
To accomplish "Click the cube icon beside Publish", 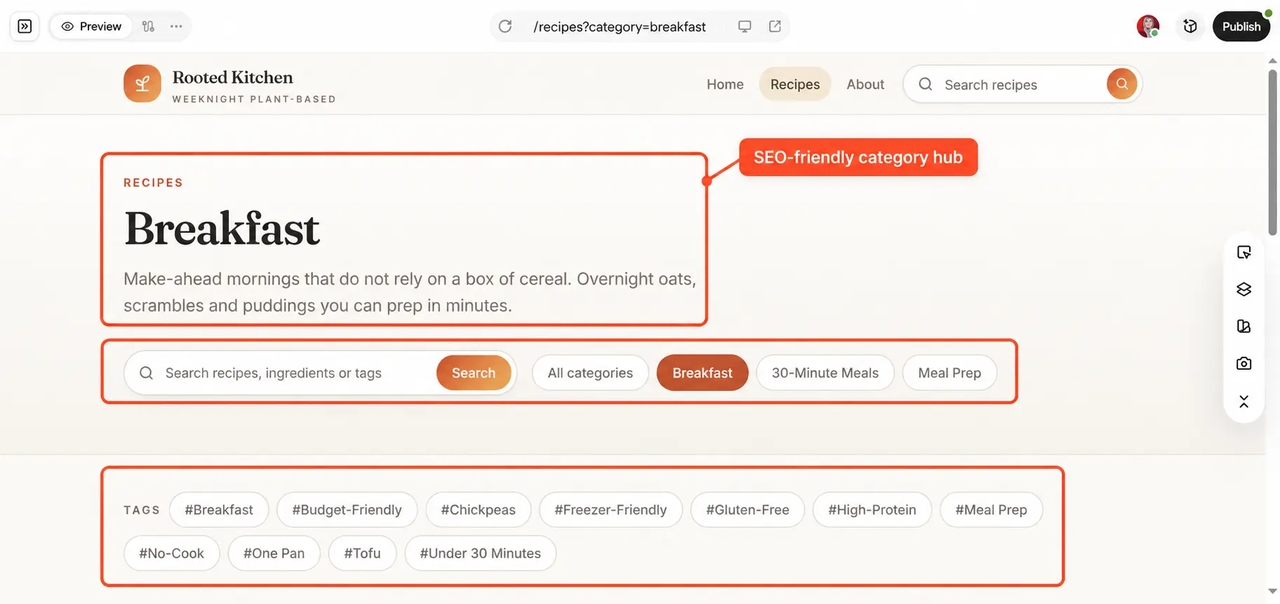I will [1190, 26].
